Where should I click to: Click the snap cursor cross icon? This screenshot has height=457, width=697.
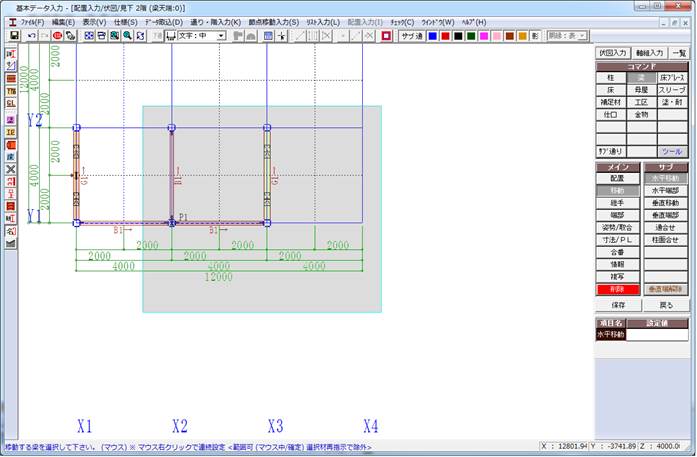click(x=281, y=36)
